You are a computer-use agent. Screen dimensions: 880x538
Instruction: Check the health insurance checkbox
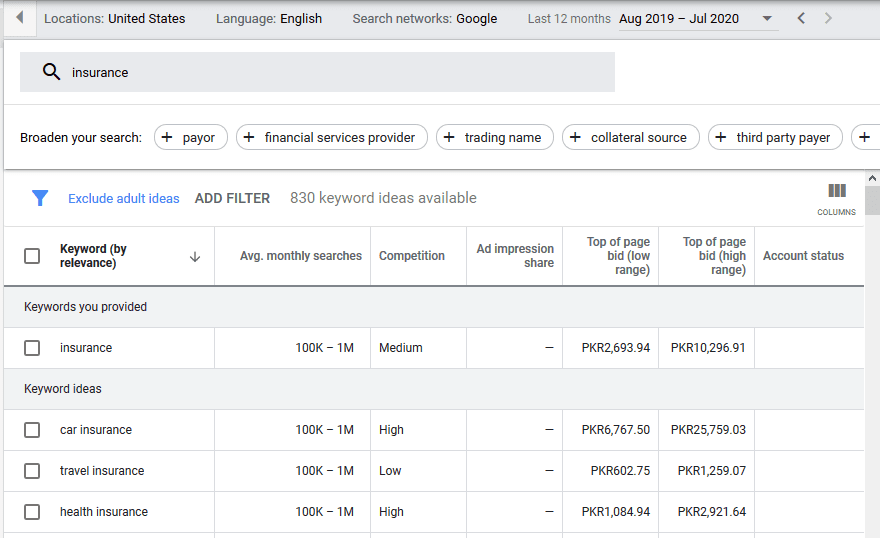coord(32,512)
